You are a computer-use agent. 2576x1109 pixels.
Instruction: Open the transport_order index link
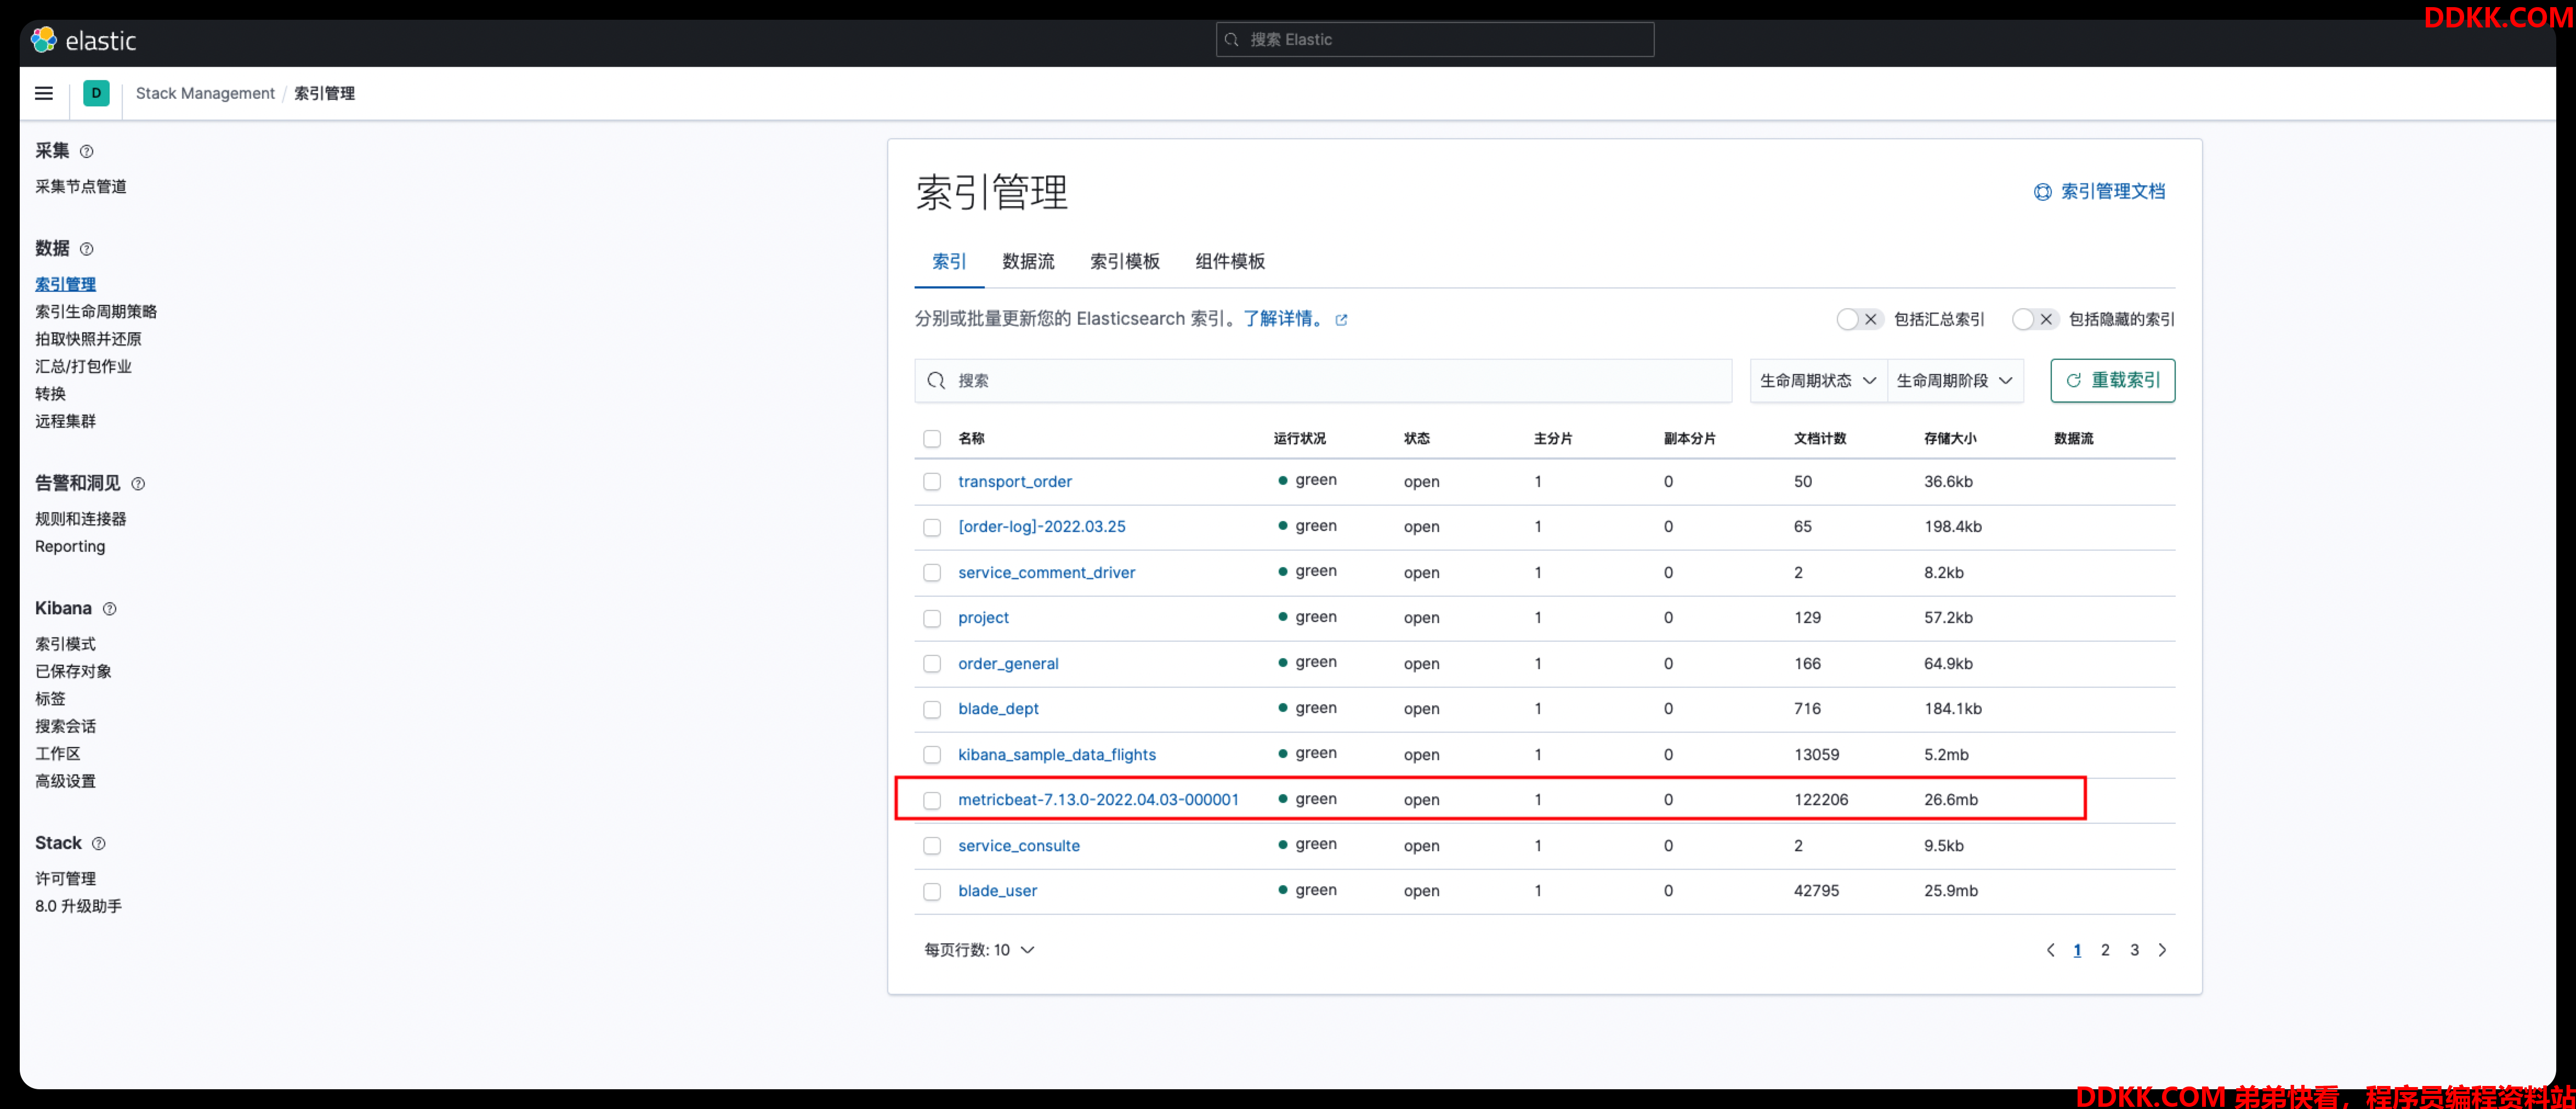click(x=1014, y=482)
